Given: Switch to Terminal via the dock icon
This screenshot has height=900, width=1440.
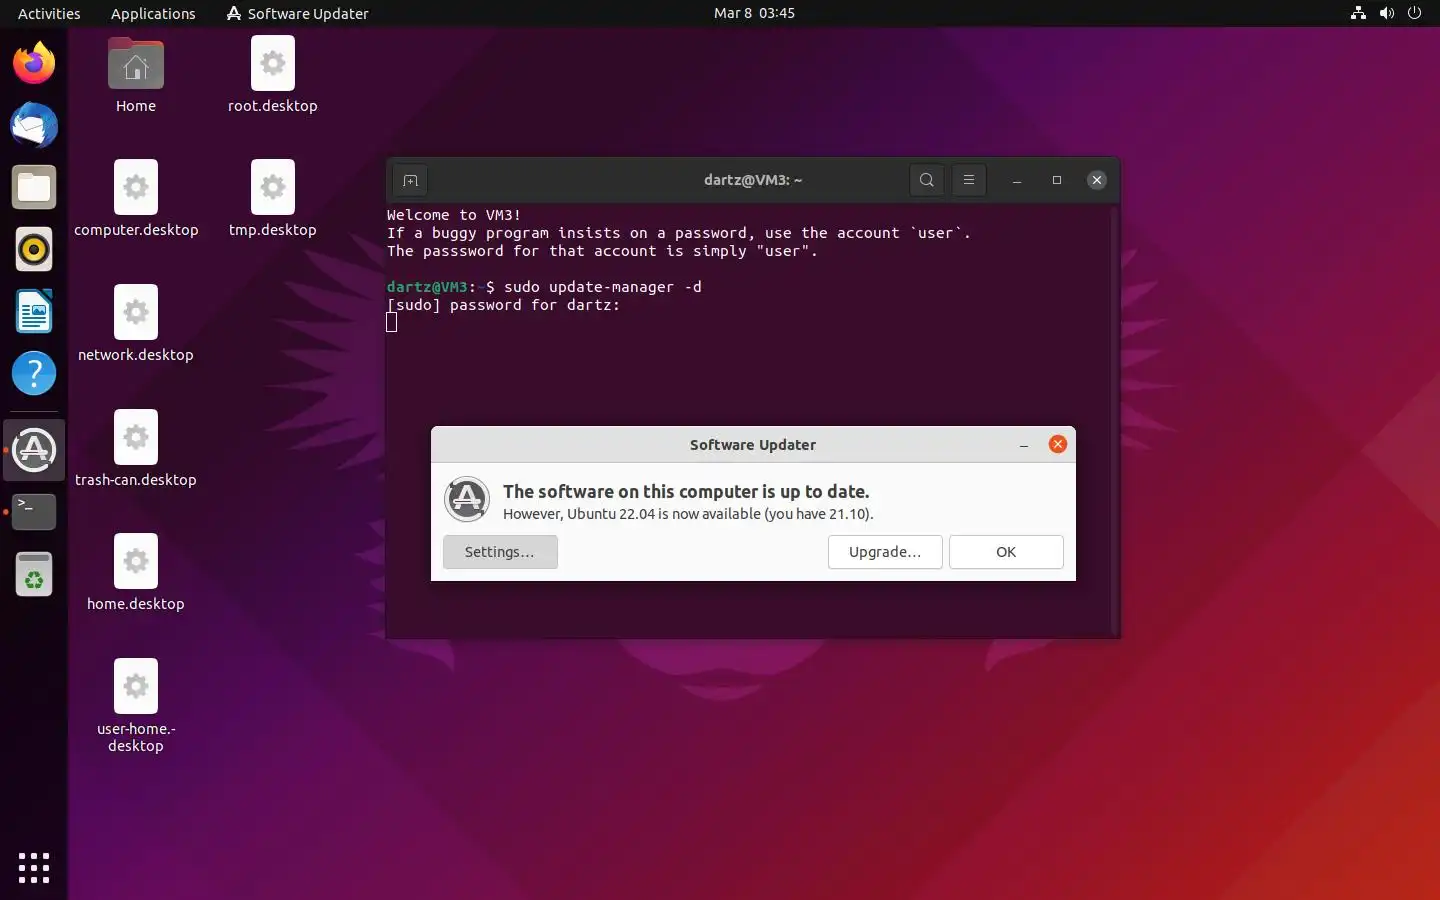Looking at the screenshot, I should click(34, 511).
